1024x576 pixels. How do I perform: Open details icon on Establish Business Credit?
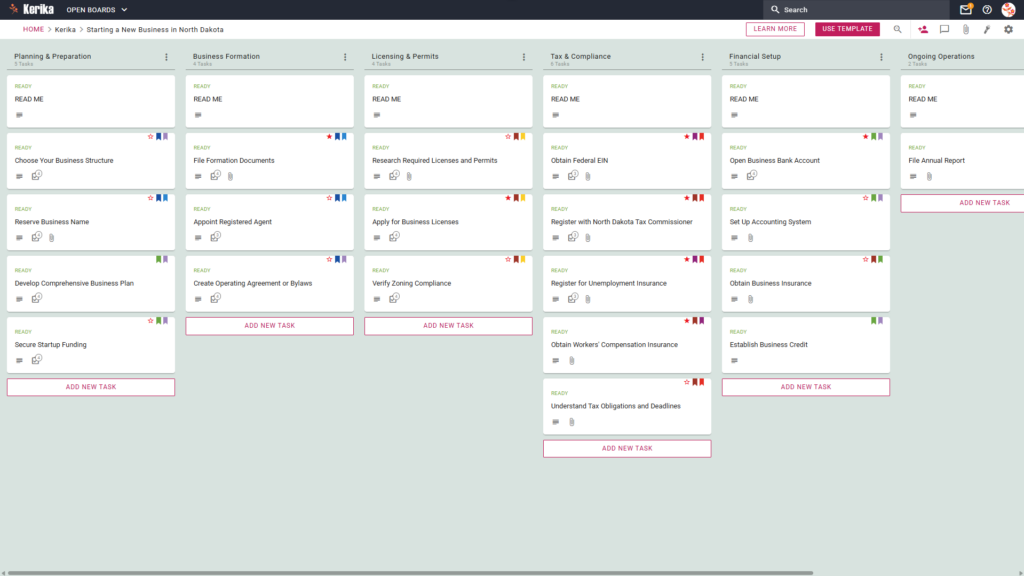pyautogui.click(x=734, y=360)
